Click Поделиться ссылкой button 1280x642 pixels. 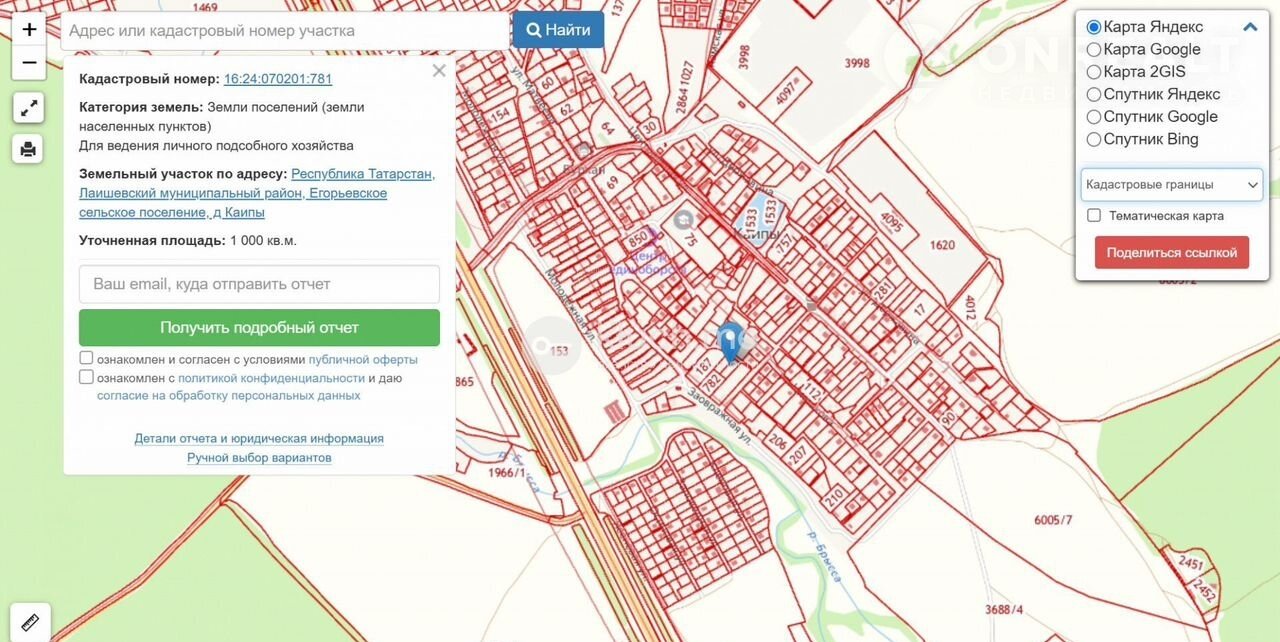(x=1172, y=252)
